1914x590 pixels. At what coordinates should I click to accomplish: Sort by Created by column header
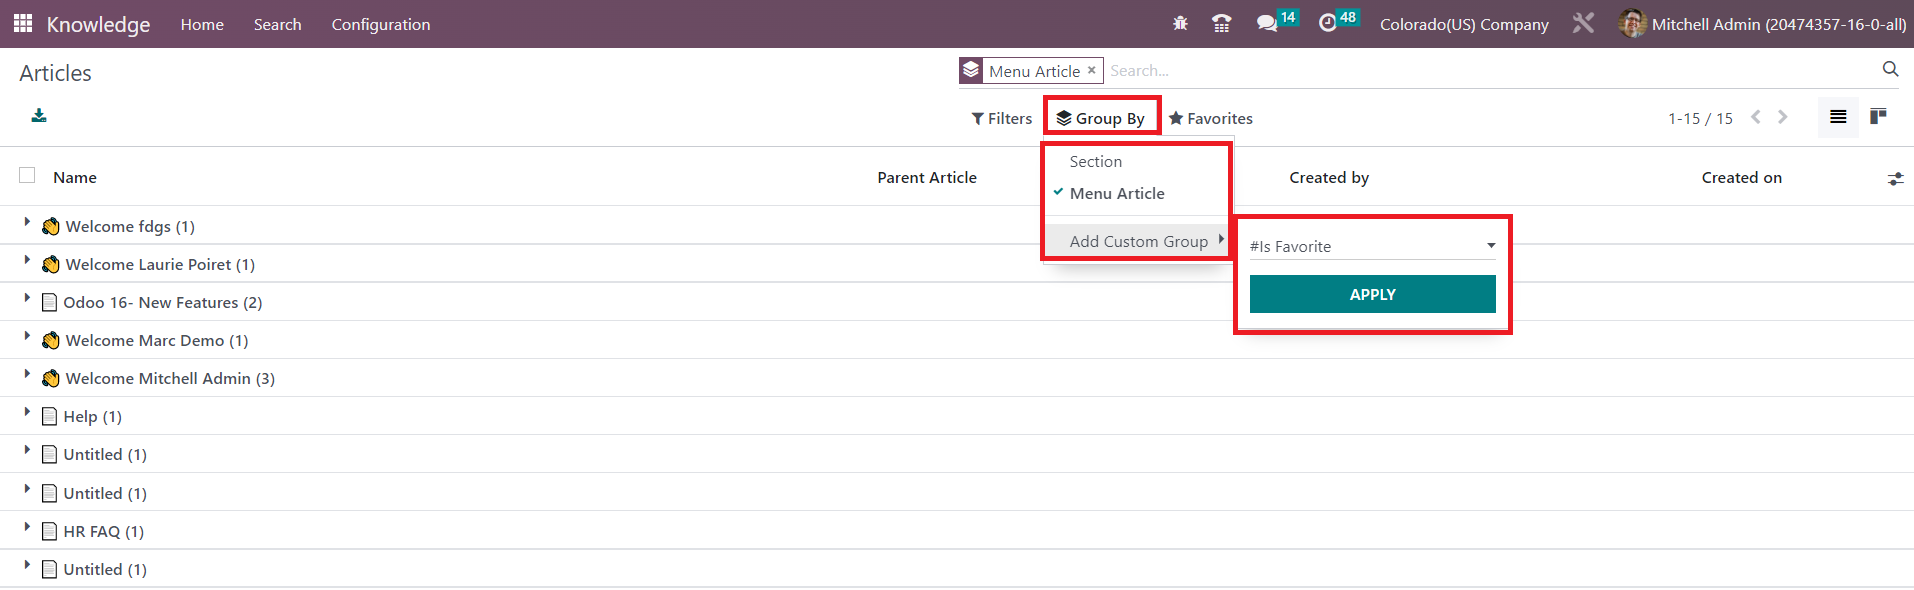click(x=1329, y=177)
